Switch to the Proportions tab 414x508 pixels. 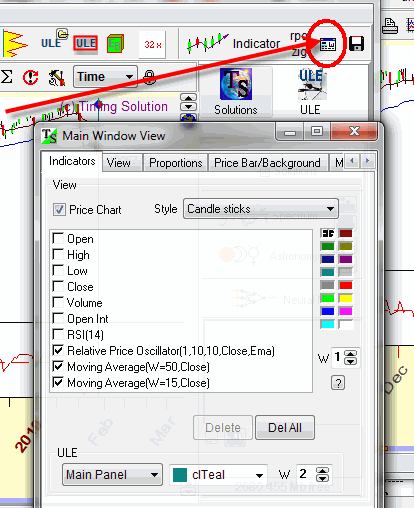176,163
